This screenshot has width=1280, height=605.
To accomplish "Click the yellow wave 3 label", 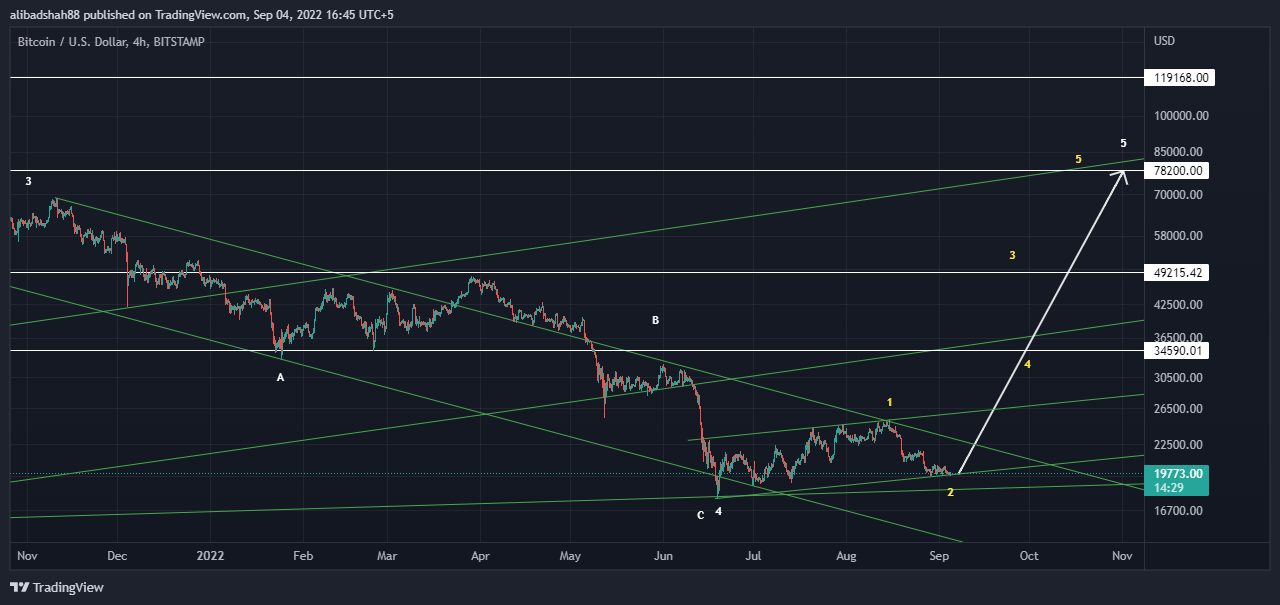I will pyautogui.click(x=1012, y=256).
